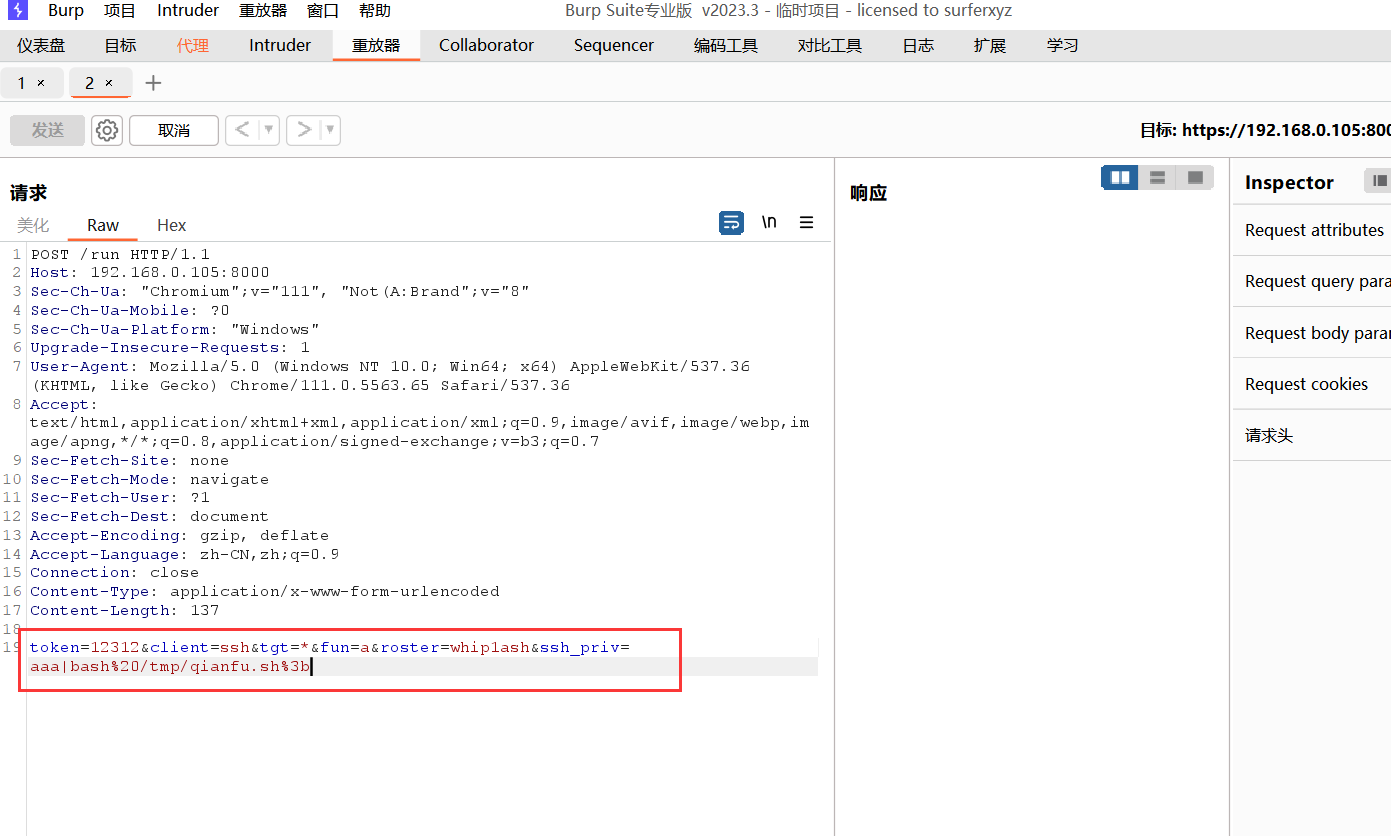Image resolution: width=1391 pixels, height=836 pixels.
Task: Open Repeater settings gear icon
Action: [x=107, y=130]
